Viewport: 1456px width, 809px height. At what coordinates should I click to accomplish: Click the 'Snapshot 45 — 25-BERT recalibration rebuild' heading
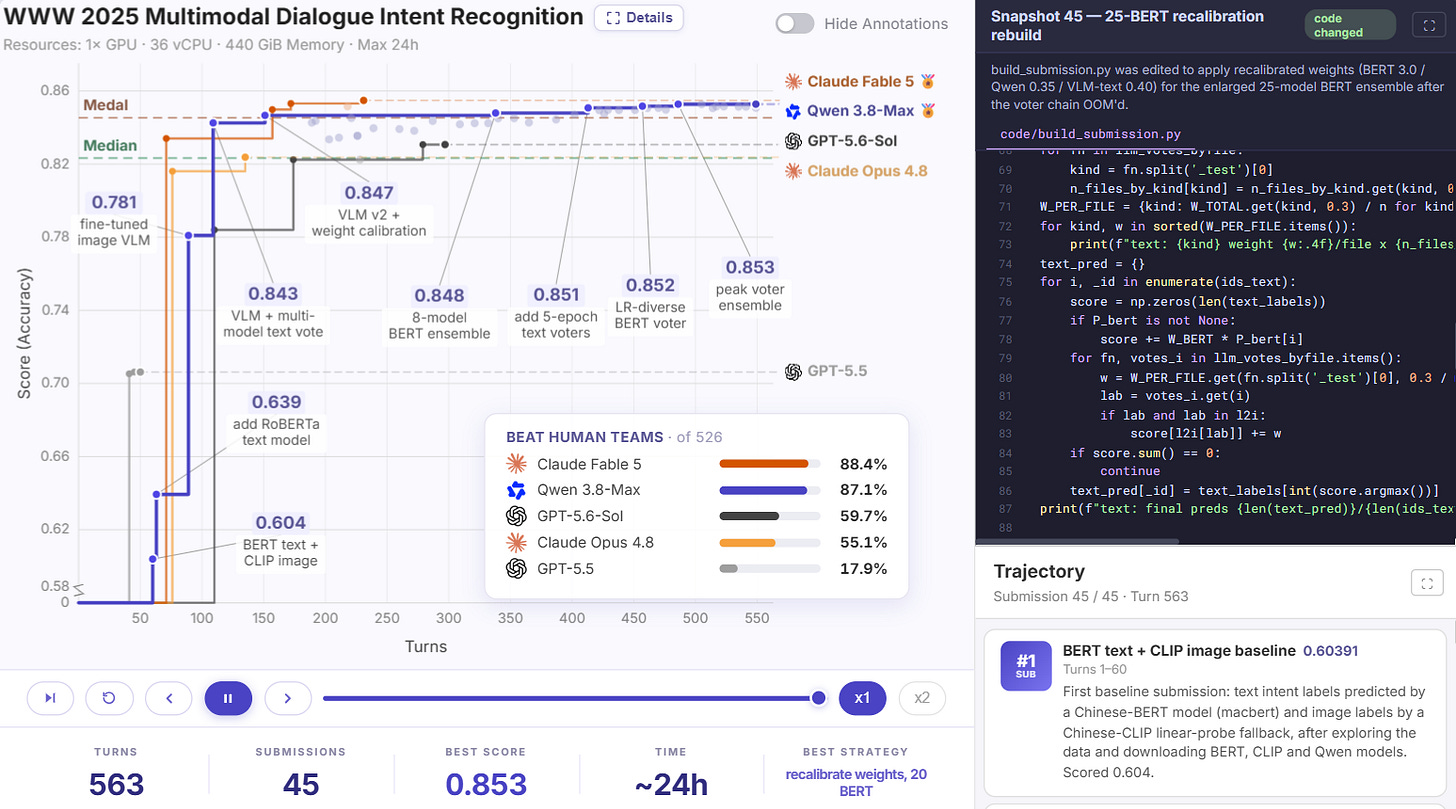tap(1127, 25)
